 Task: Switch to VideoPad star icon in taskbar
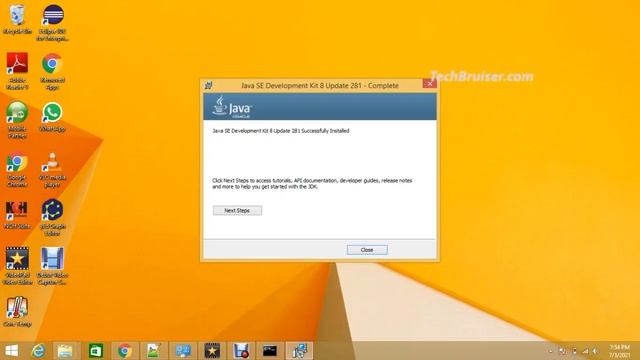[212, 351]
